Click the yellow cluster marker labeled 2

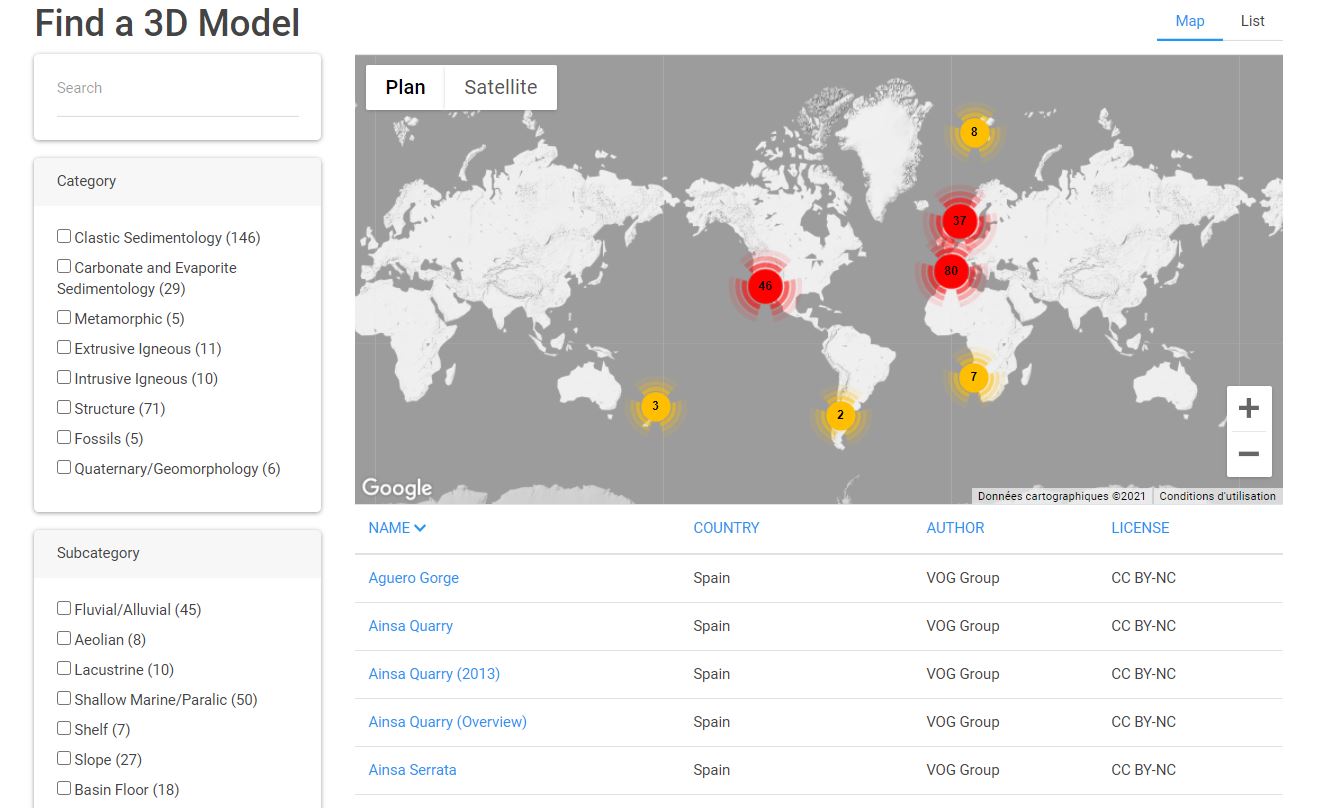(x=840, y=415)
